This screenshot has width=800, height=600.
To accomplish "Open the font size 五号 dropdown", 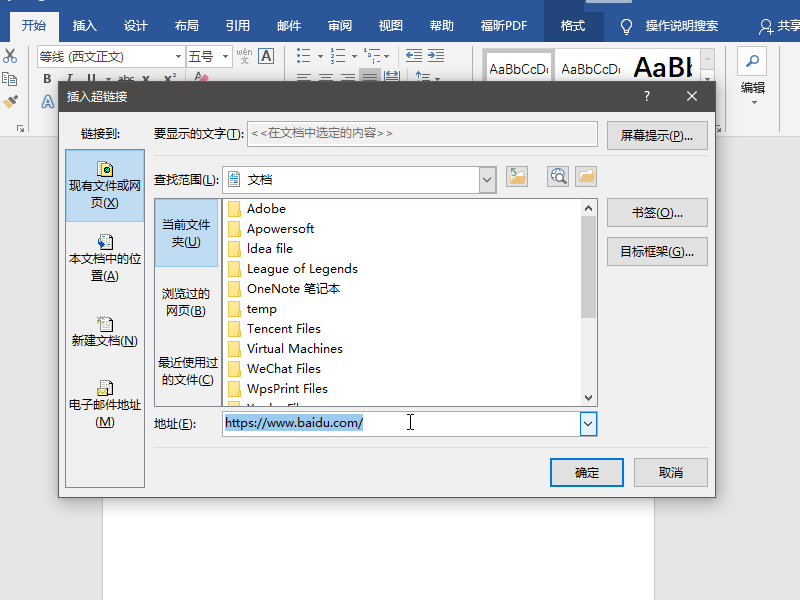I will point(226,57).
